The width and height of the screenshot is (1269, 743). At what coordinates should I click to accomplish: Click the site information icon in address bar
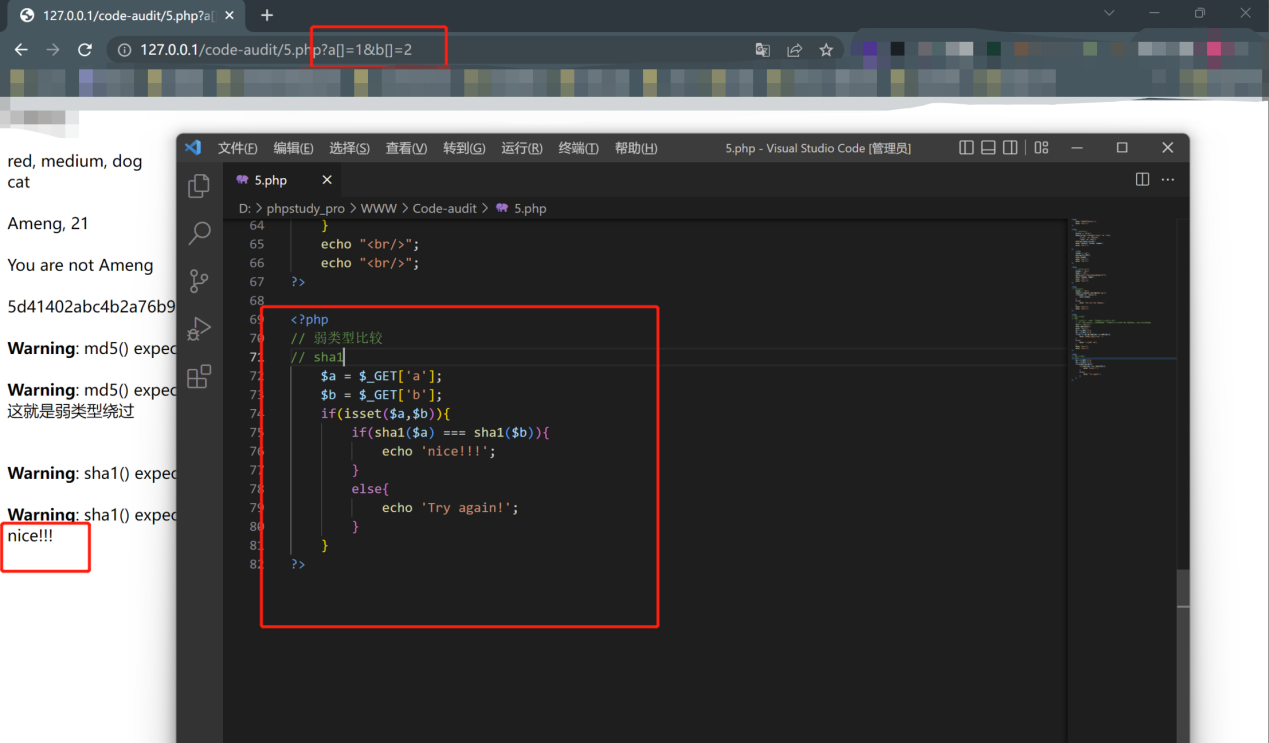(x=124, y=50)
